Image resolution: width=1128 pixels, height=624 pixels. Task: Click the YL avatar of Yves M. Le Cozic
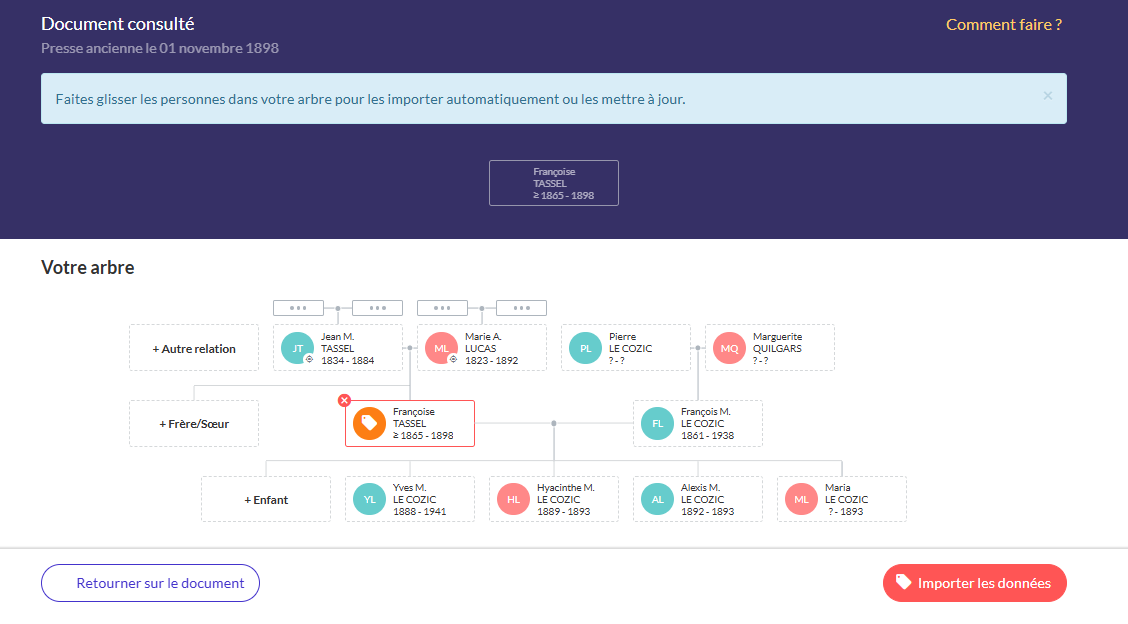pyautogui.click(x=370, y=499)
